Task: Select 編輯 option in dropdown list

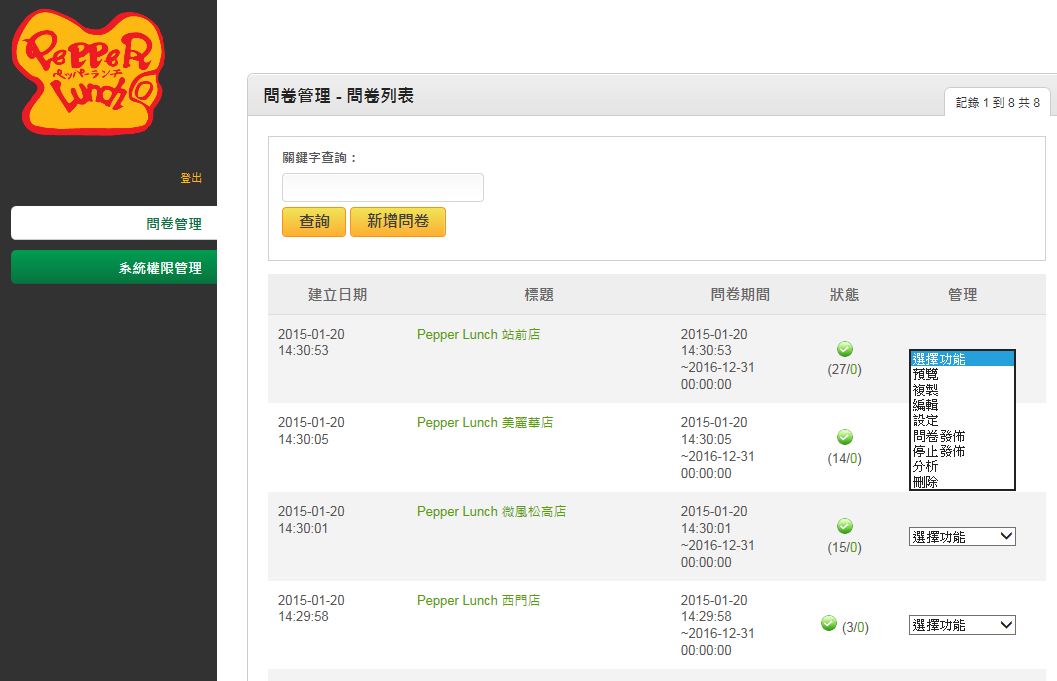Action: click(962, 405)
